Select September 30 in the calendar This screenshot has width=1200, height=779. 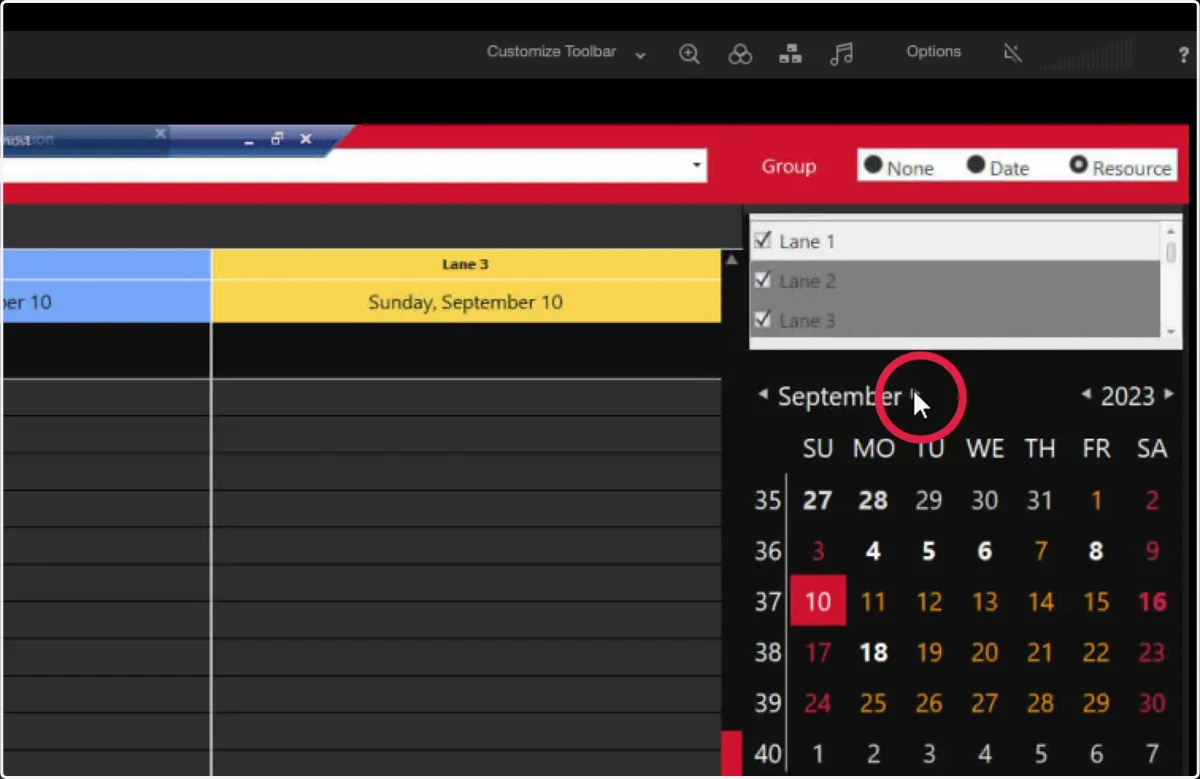click(1152, 703)
